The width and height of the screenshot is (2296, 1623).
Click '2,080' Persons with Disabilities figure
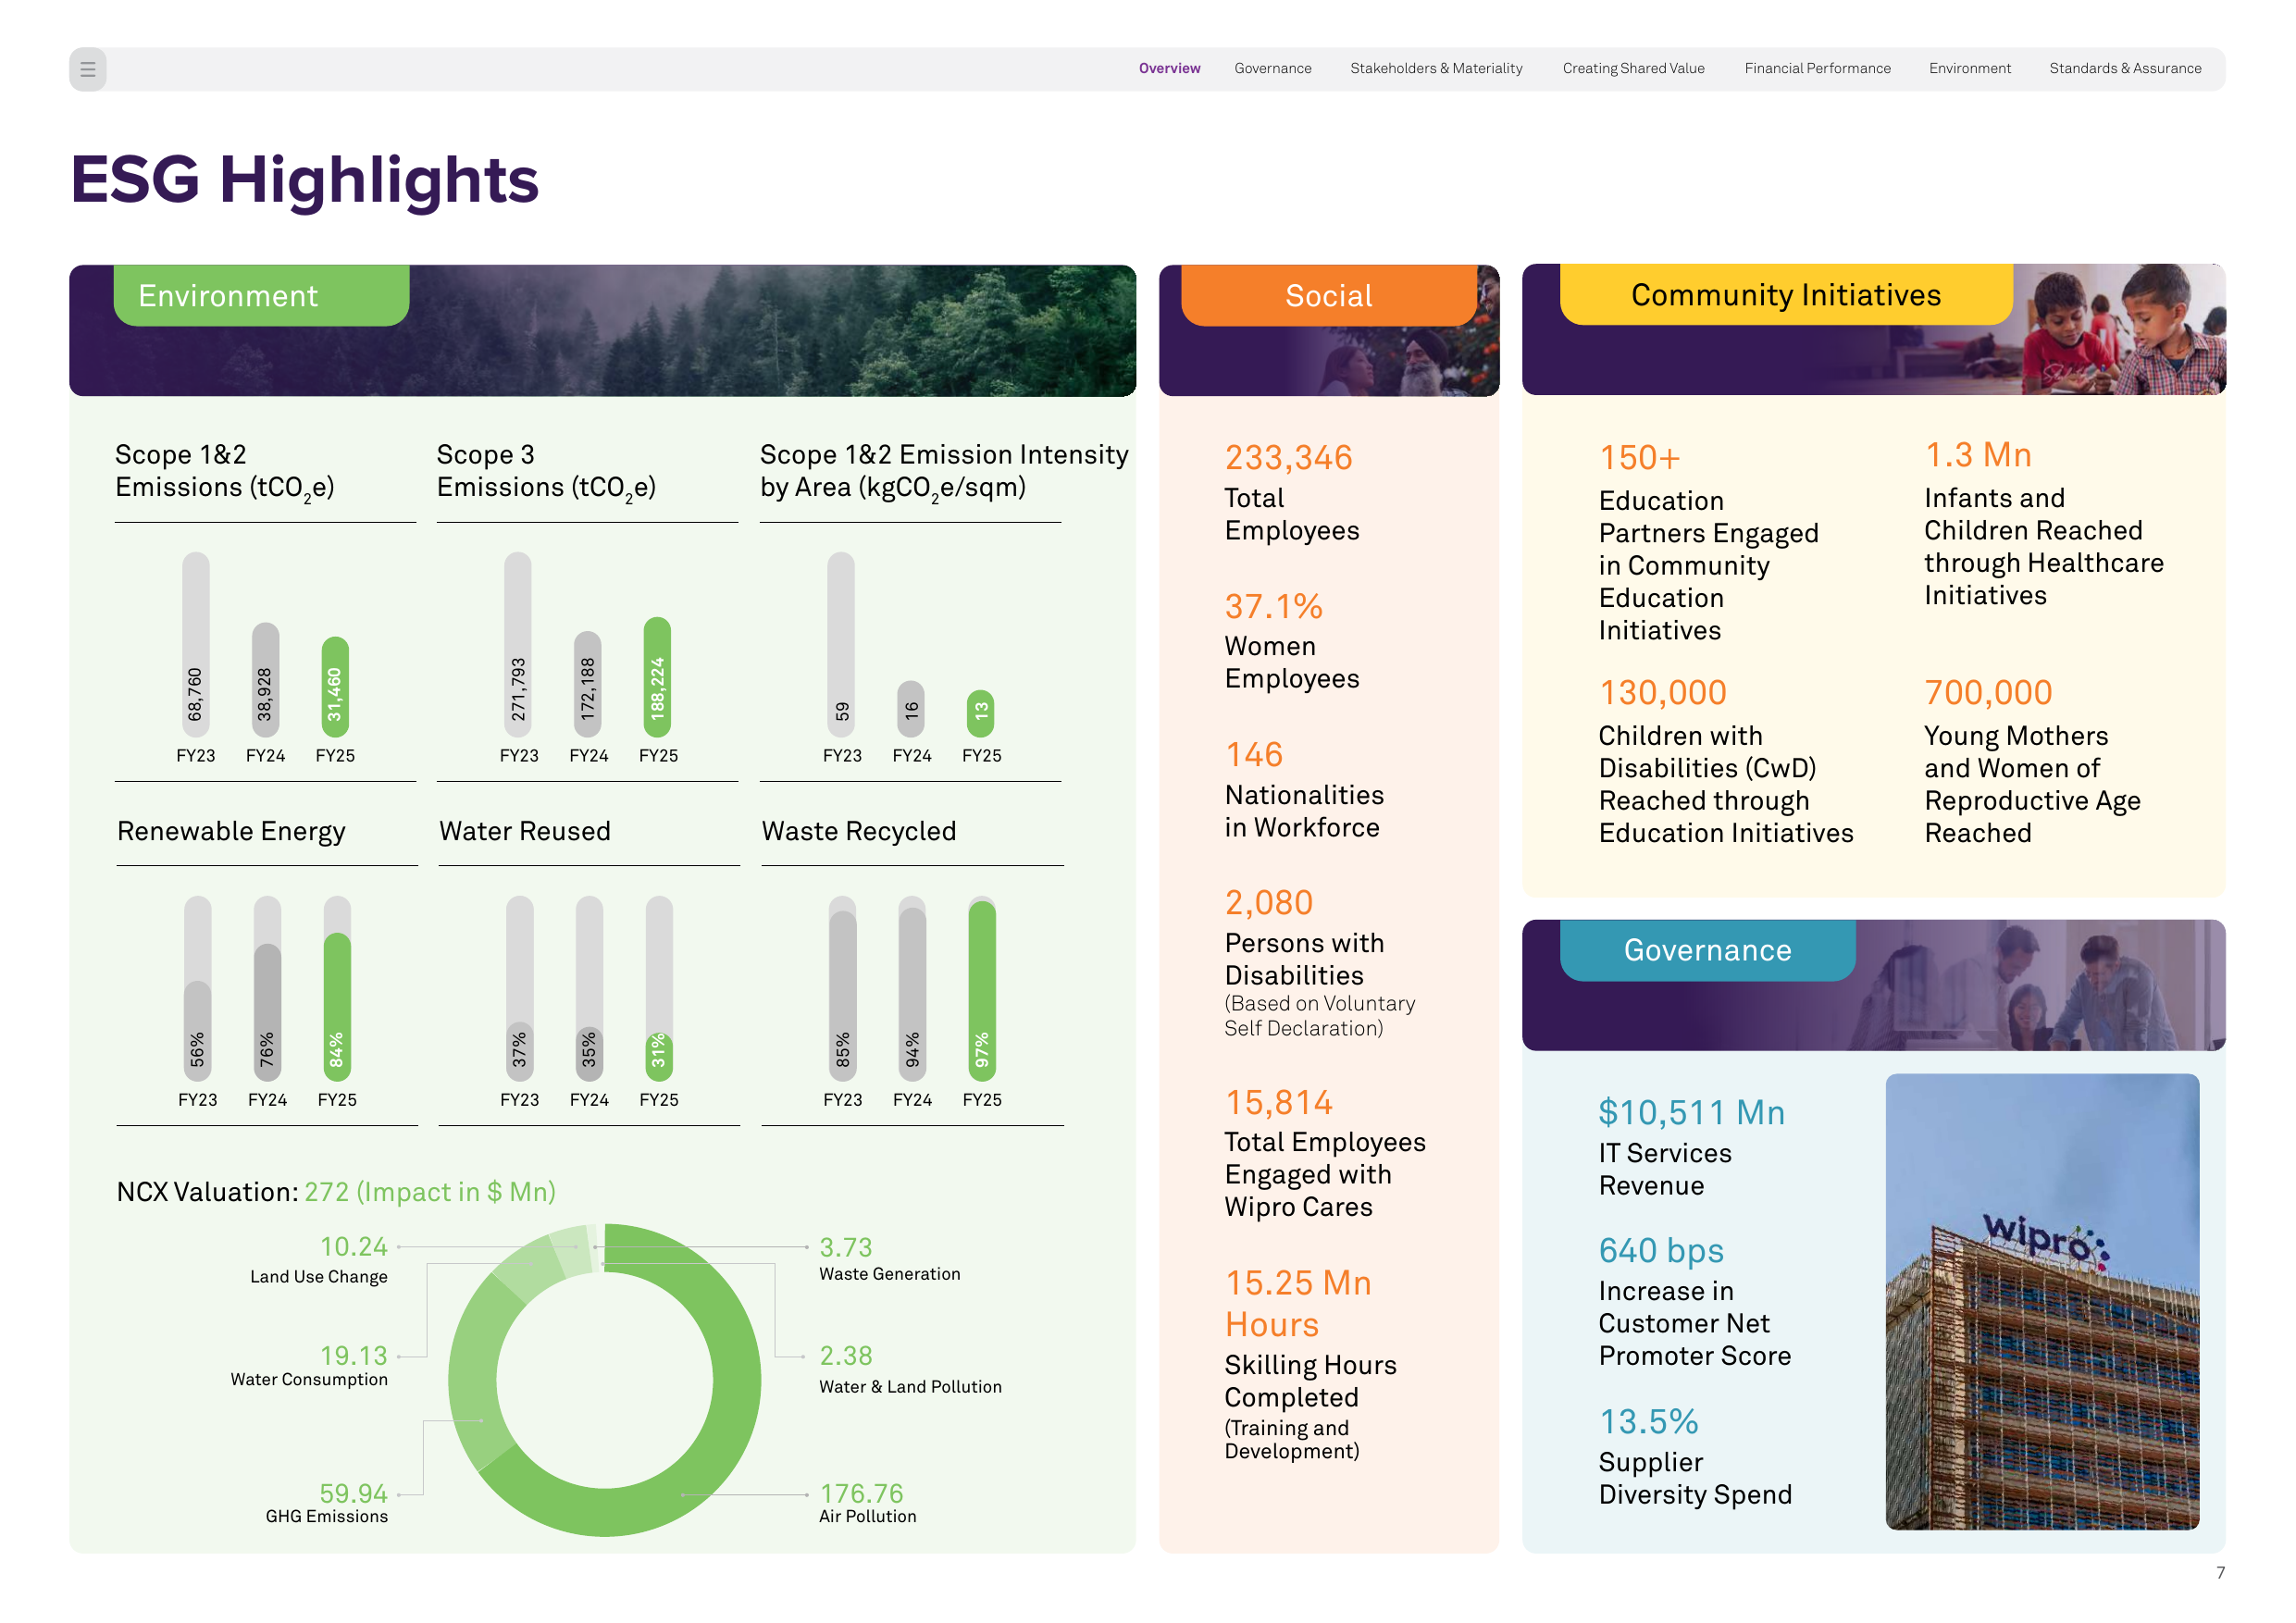coord(1268,902)
